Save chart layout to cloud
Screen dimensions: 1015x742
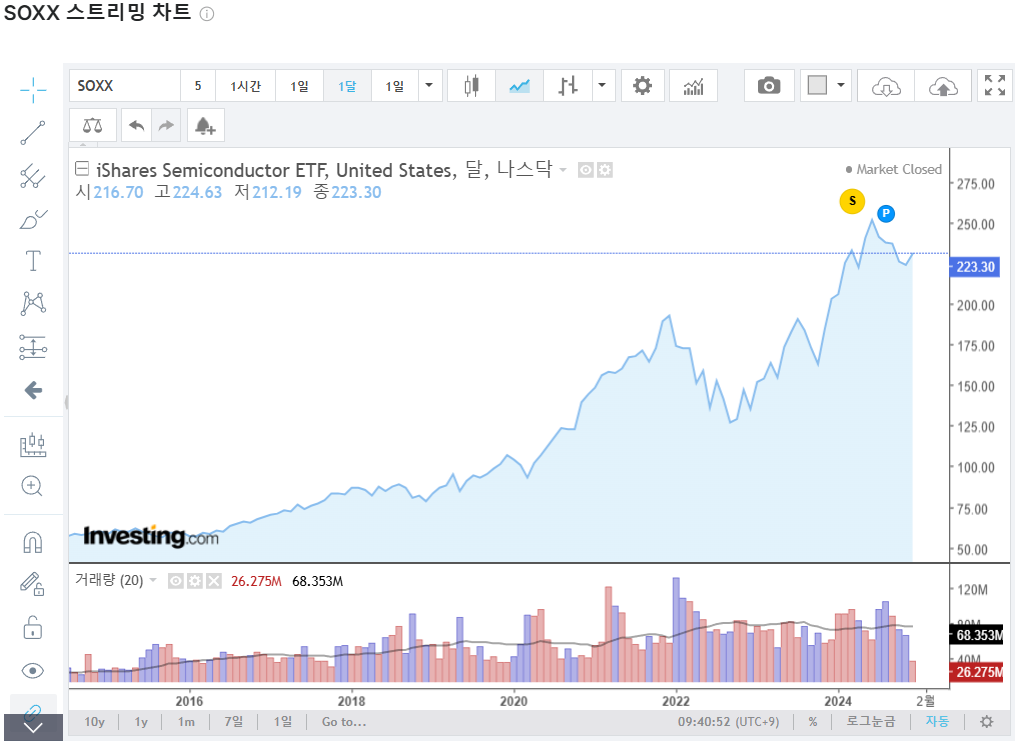(942, 85)
